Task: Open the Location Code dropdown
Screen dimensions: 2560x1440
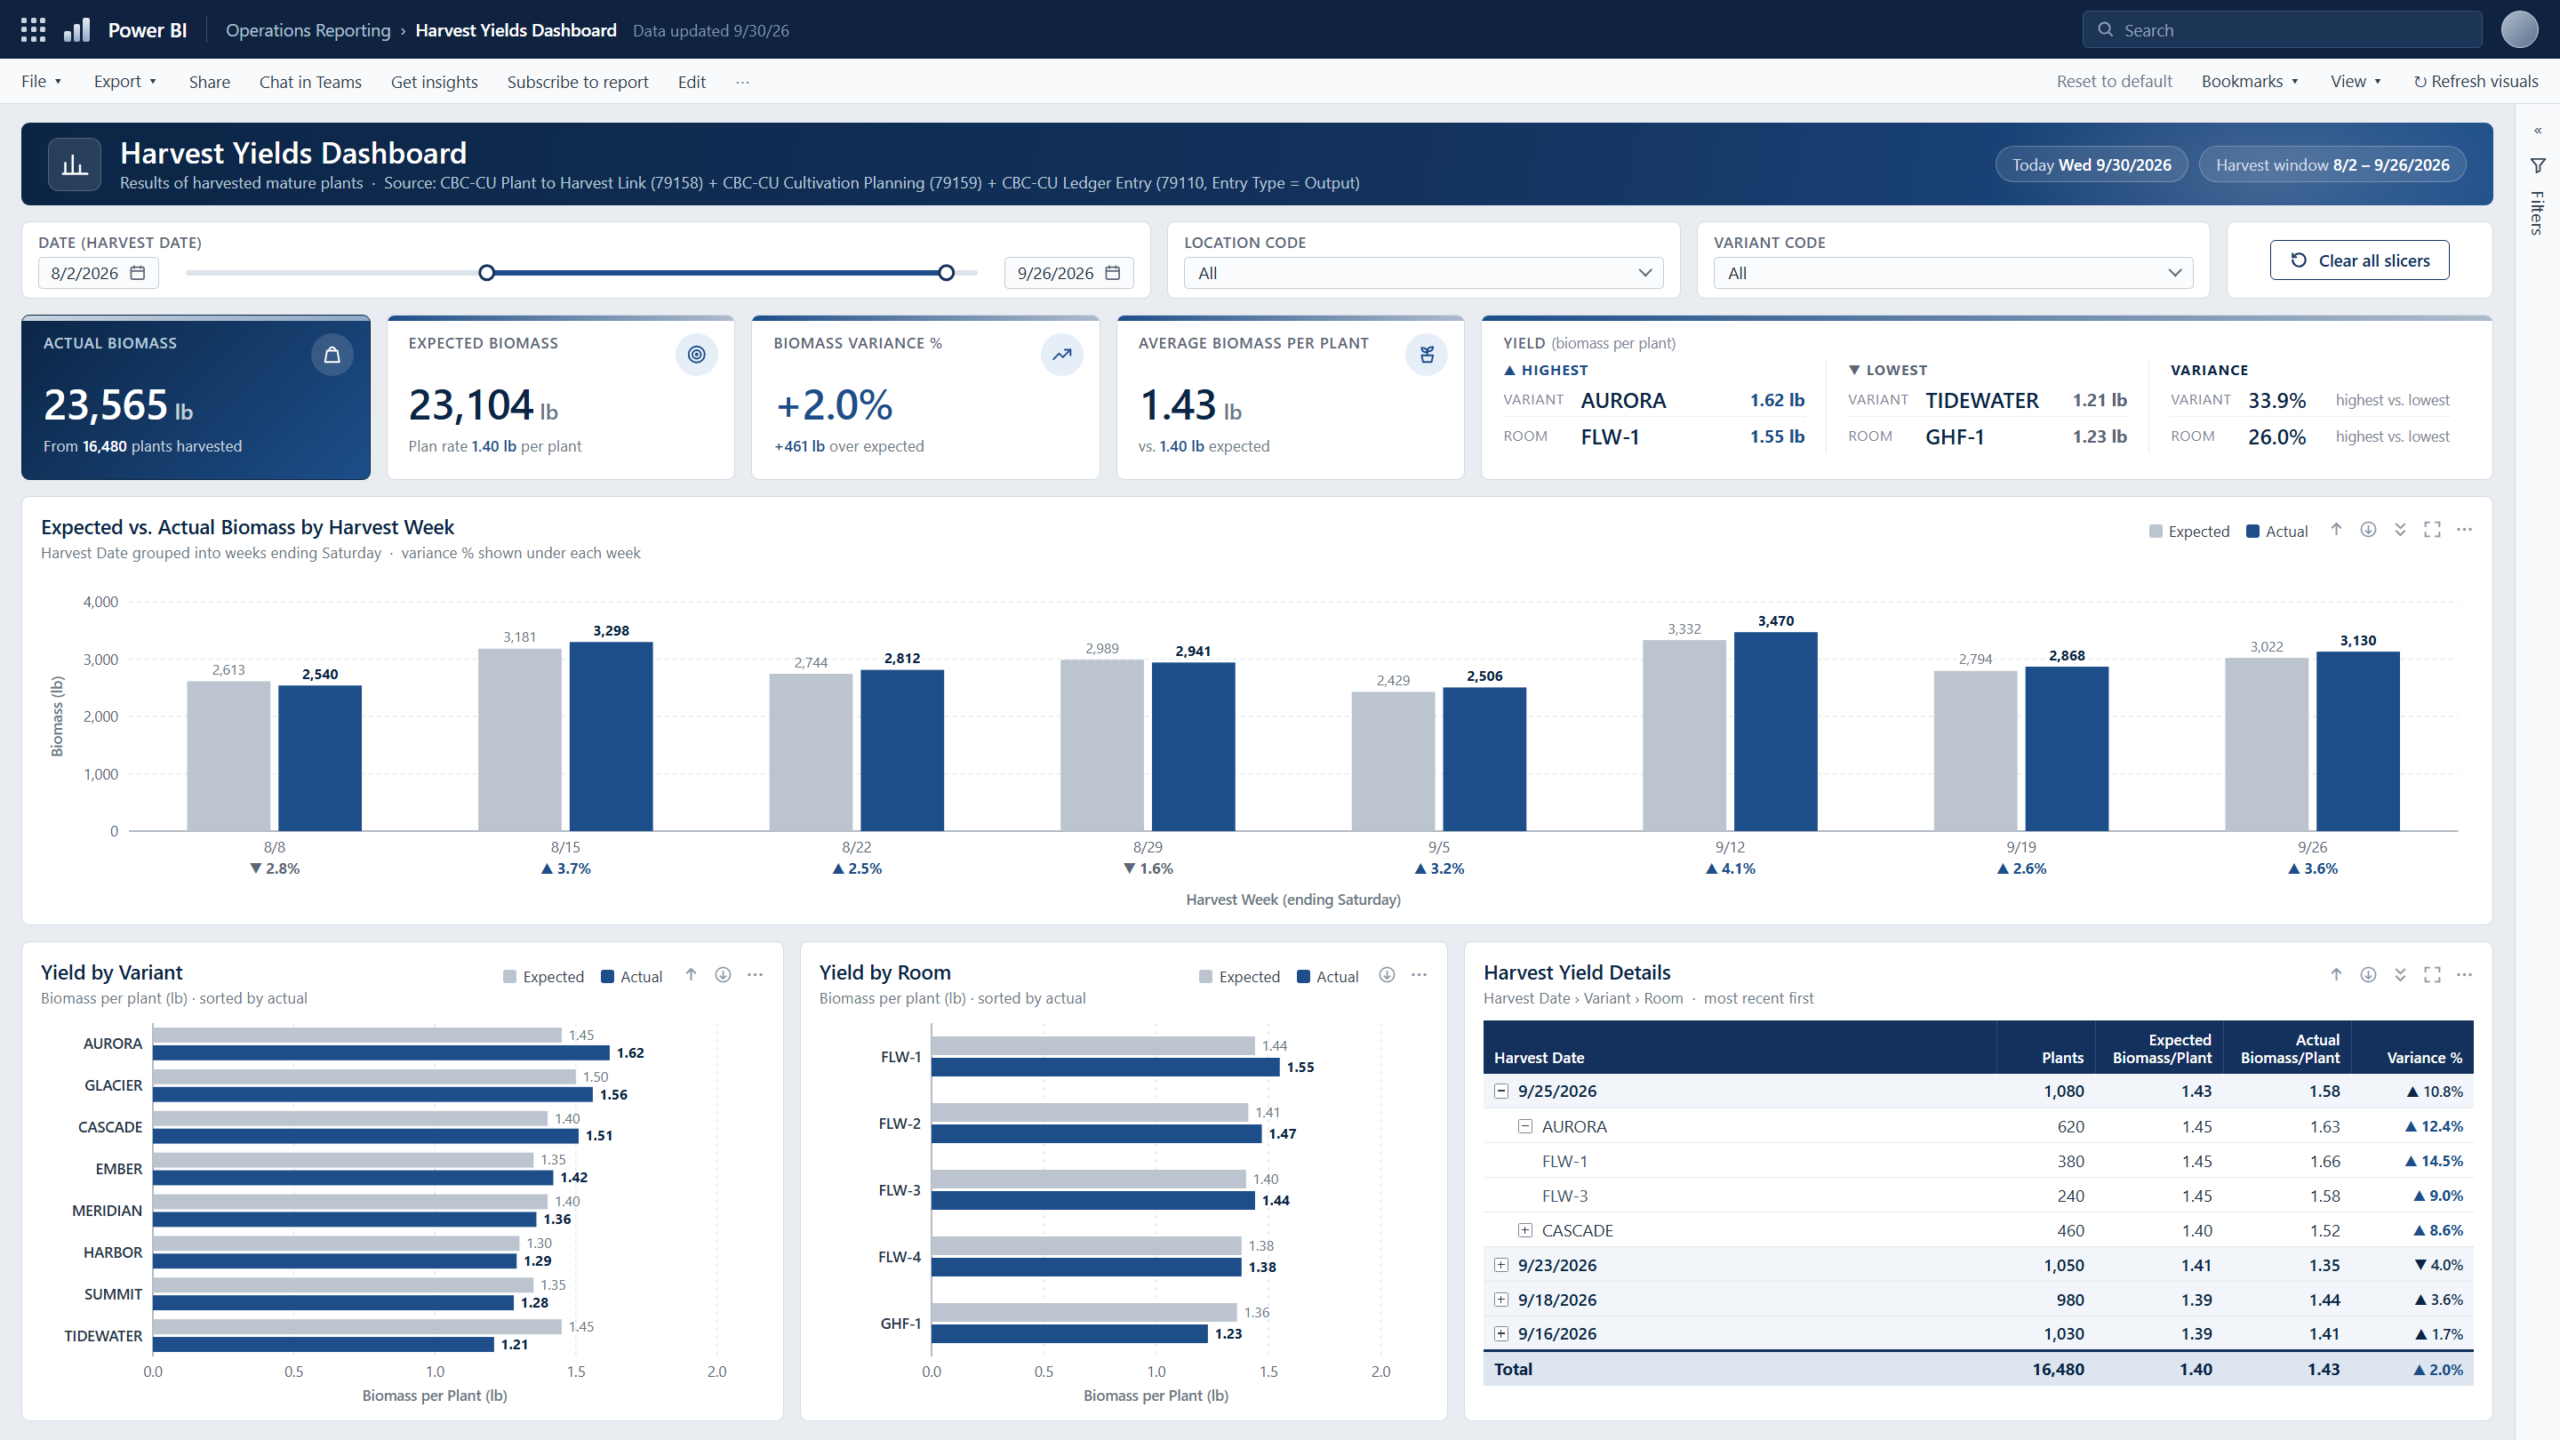Action: (x=1423, y=273)
